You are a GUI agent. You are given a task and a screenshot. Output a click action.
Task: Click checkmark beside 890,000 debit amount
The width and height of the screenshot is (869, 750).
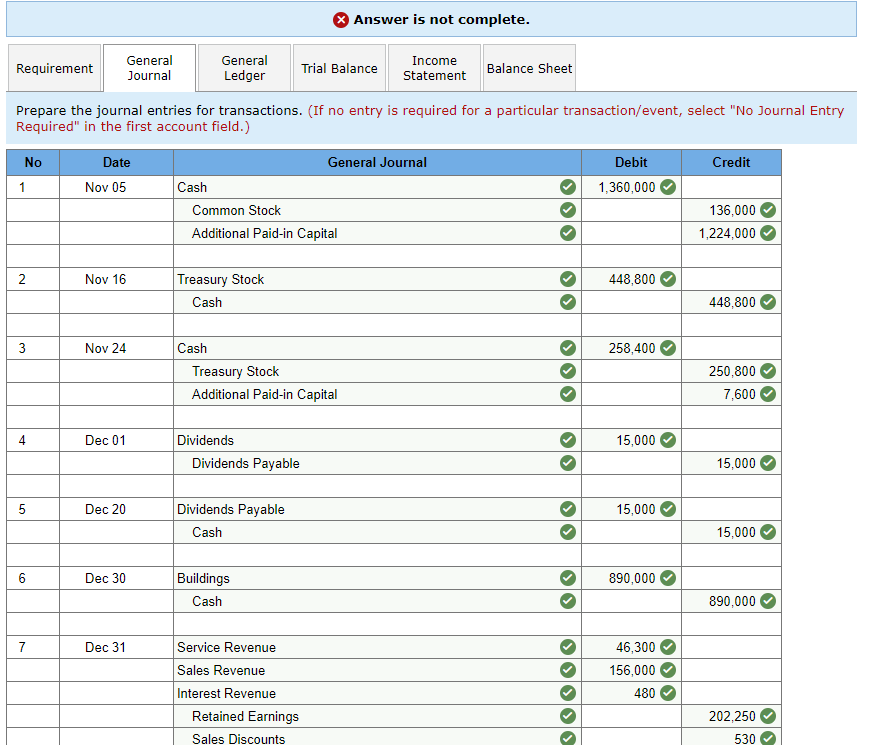pos(668,578)
